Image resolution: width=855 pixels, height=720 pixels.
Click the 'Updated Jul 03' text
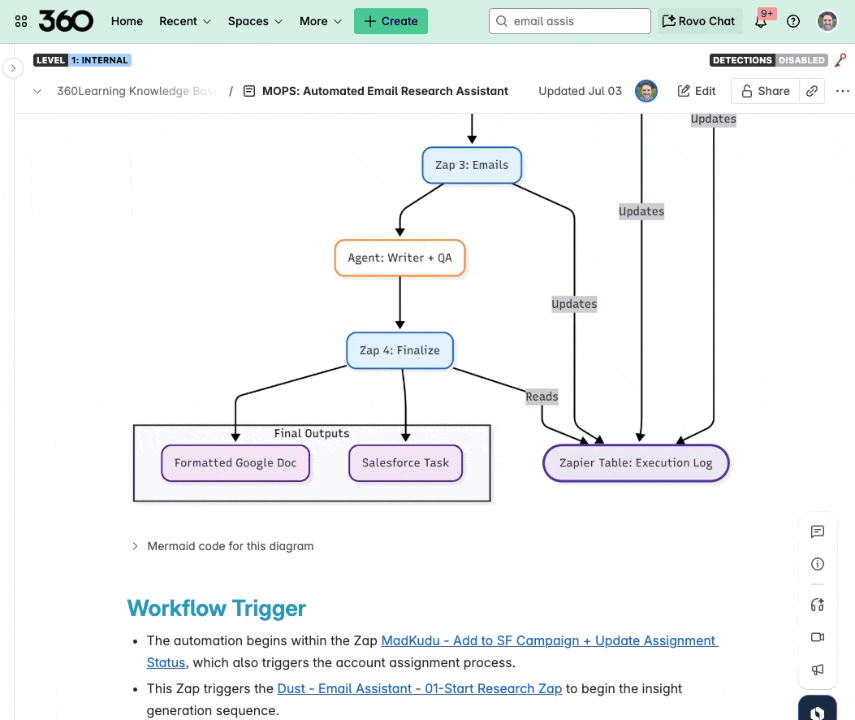(x=580, y=91)
